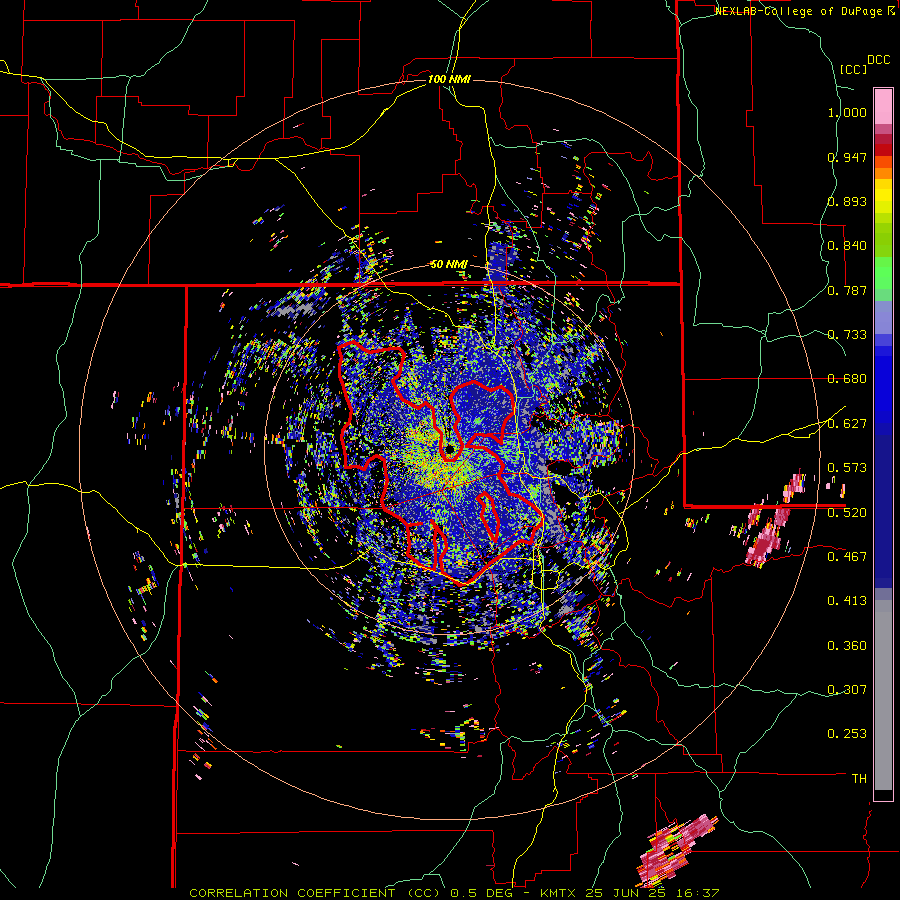This screenshot has width=900, height=900.
Task: Click the KMTX radar station identifier
Action: click(560, 893)
